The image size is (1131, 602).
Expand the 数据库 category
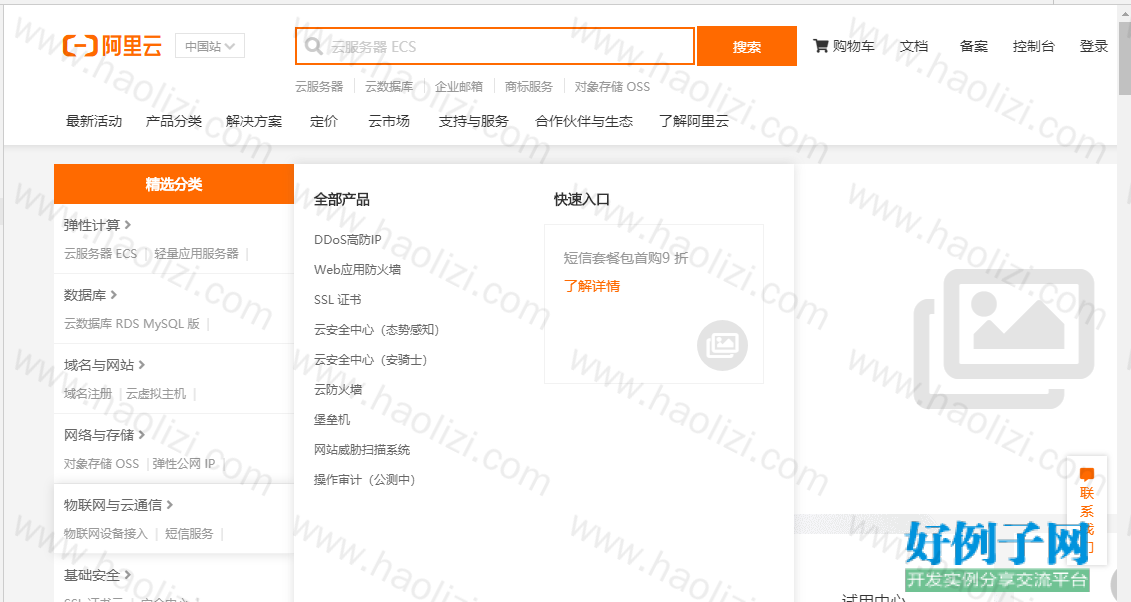click(x=90, y=295)
